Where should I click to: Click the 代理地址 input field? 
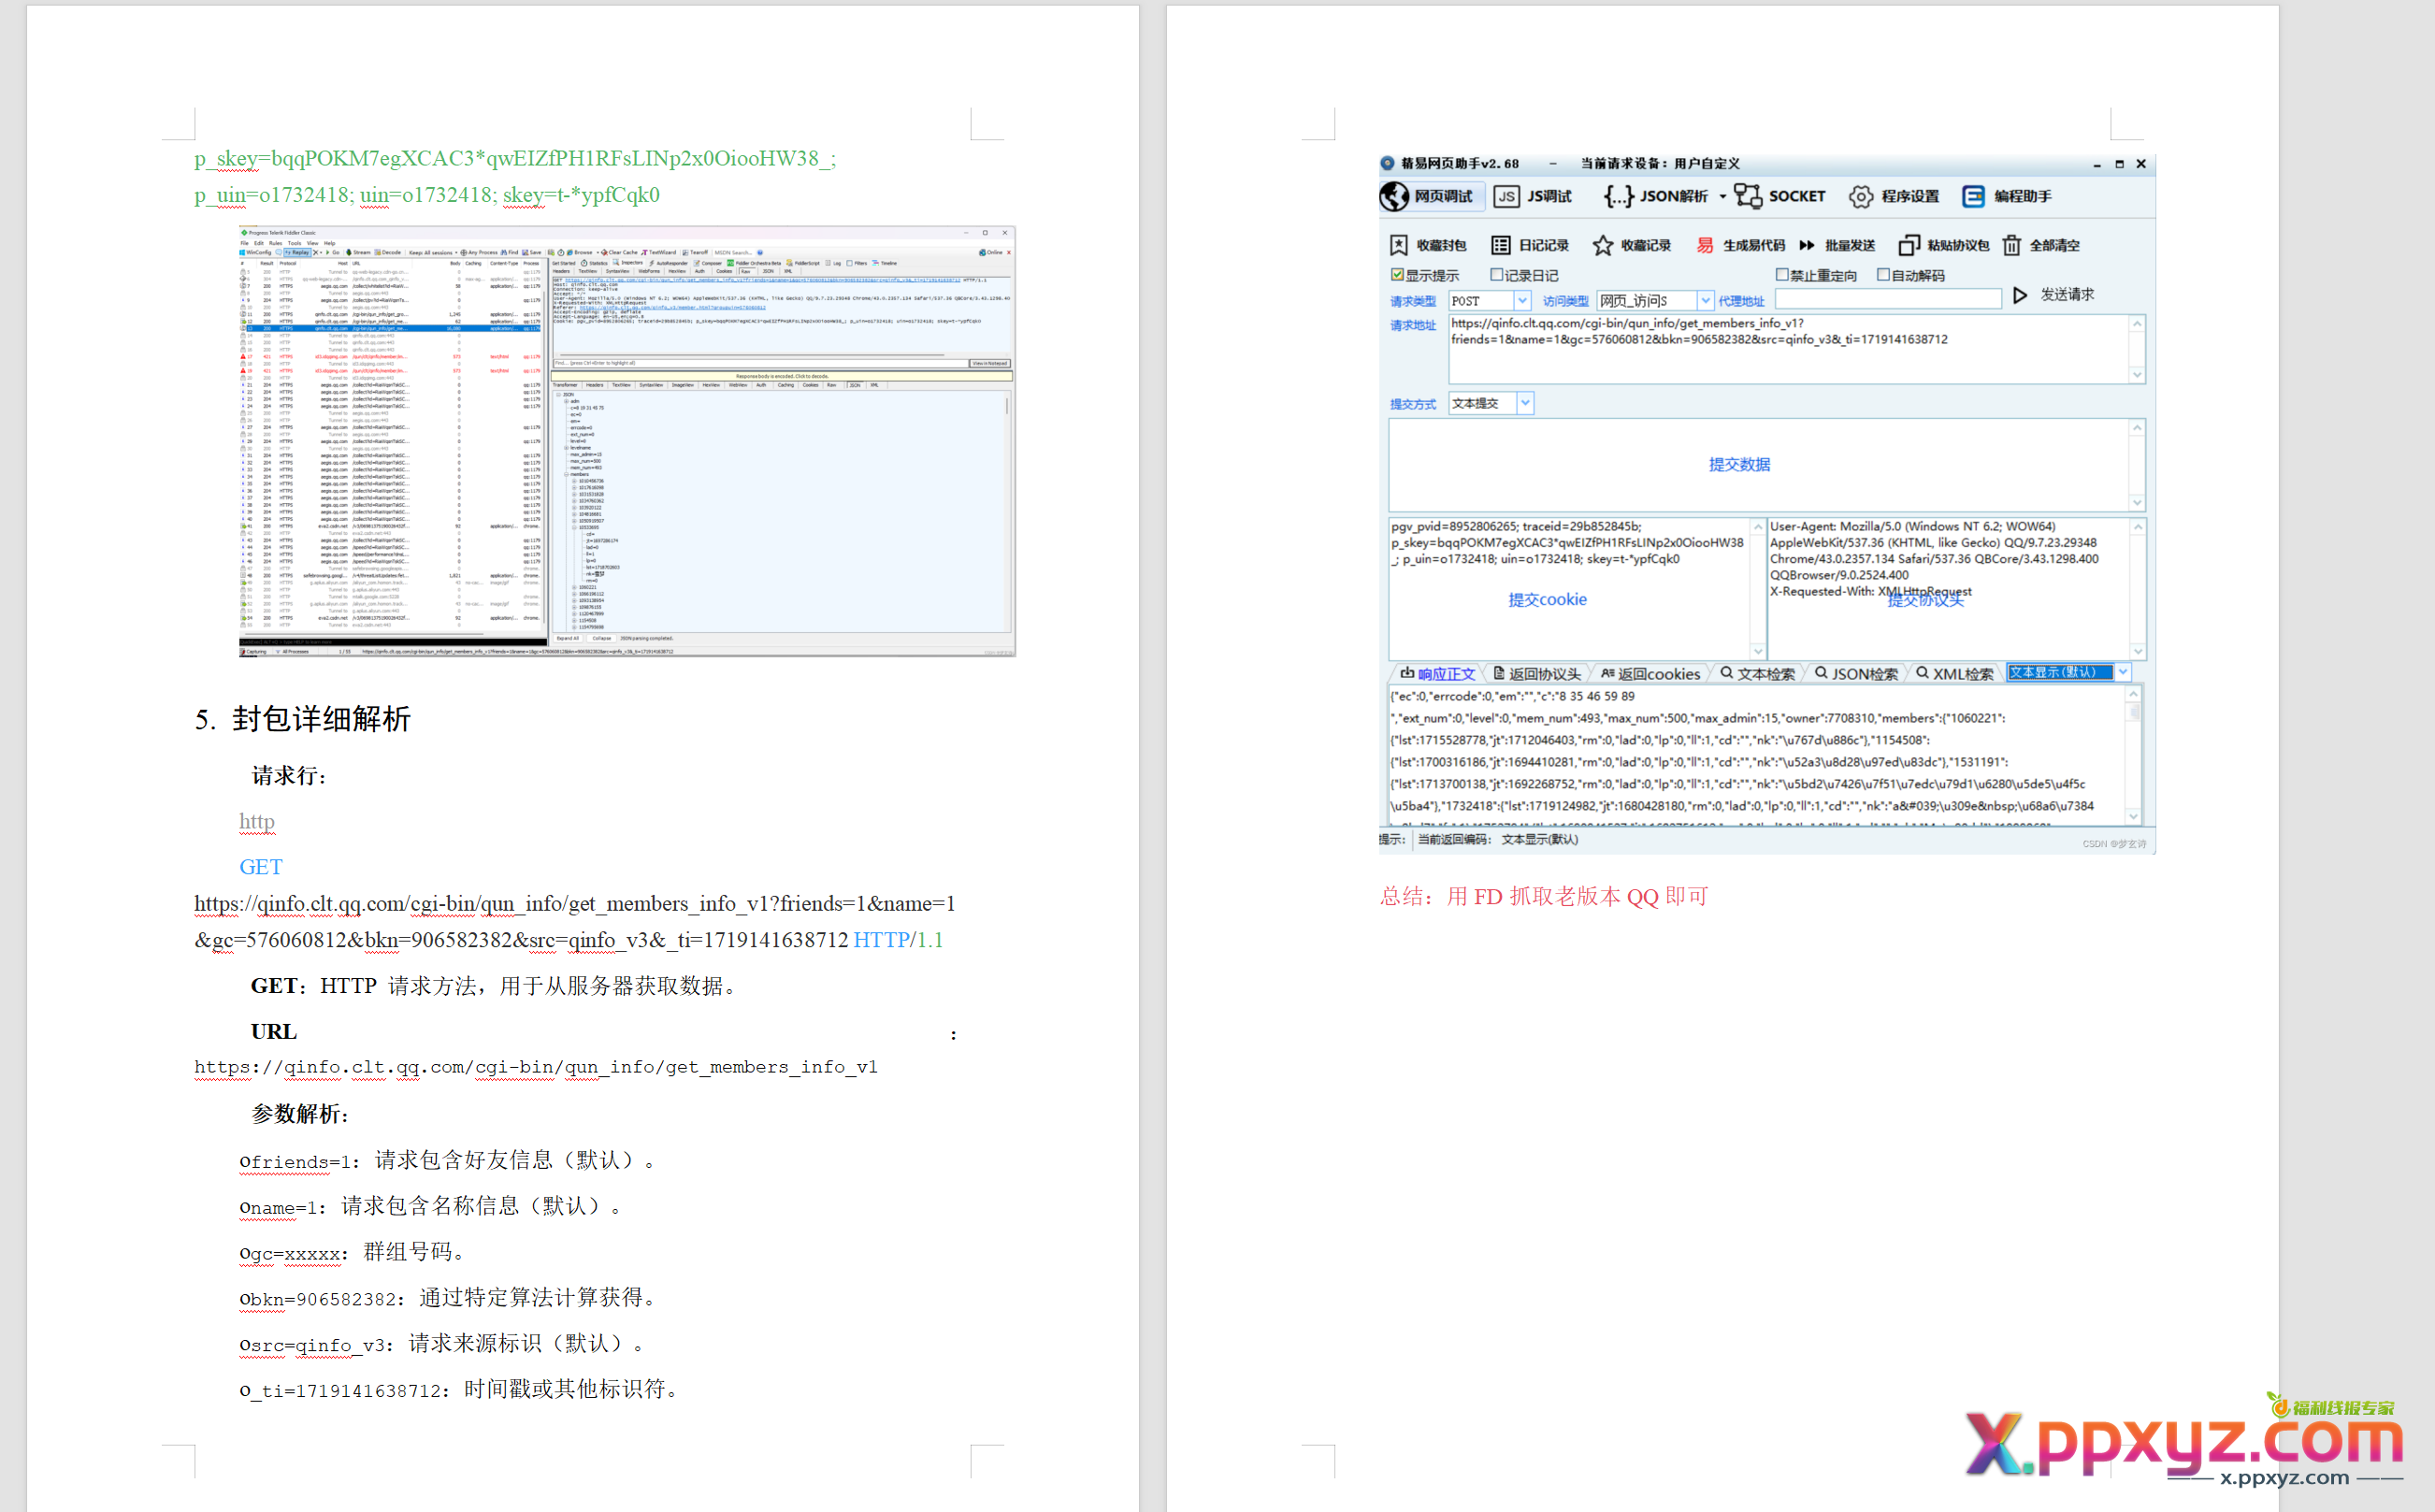1888,299
